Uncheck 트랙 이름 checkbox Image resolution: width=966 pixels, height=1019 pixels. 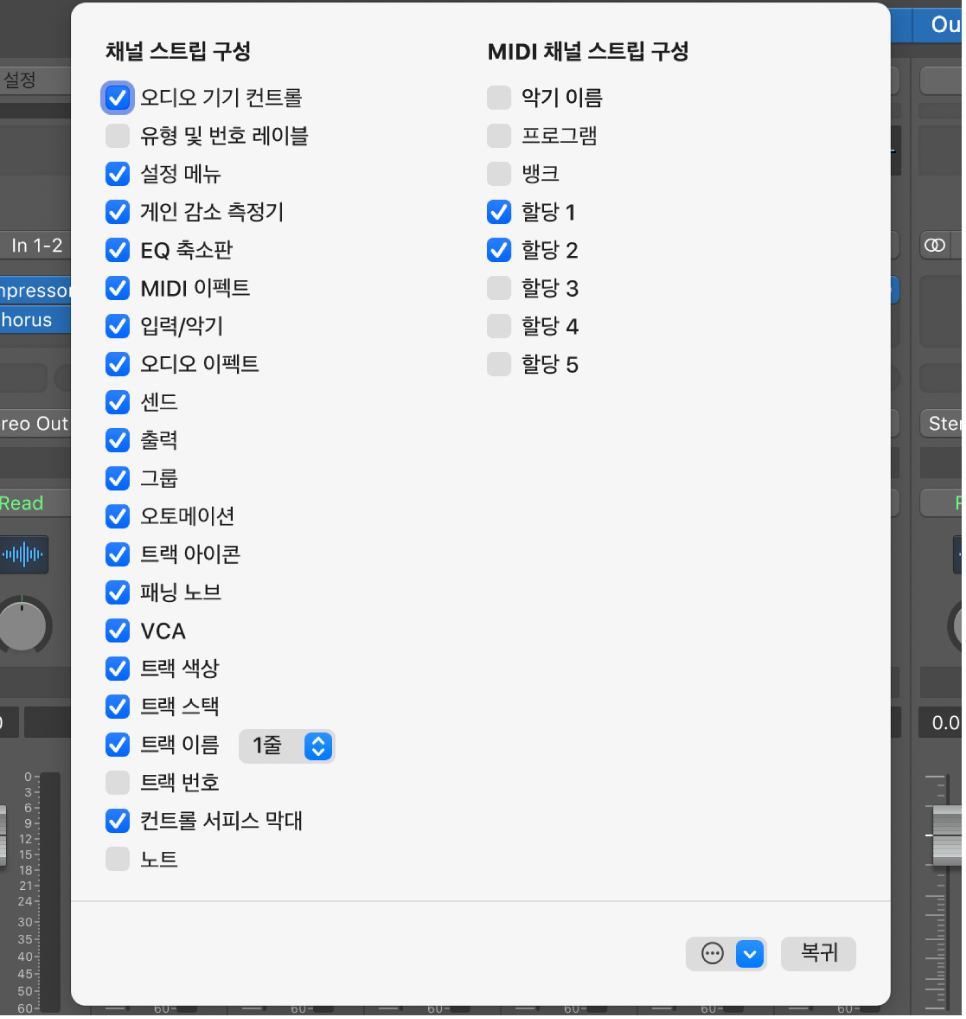coord(118,745)
